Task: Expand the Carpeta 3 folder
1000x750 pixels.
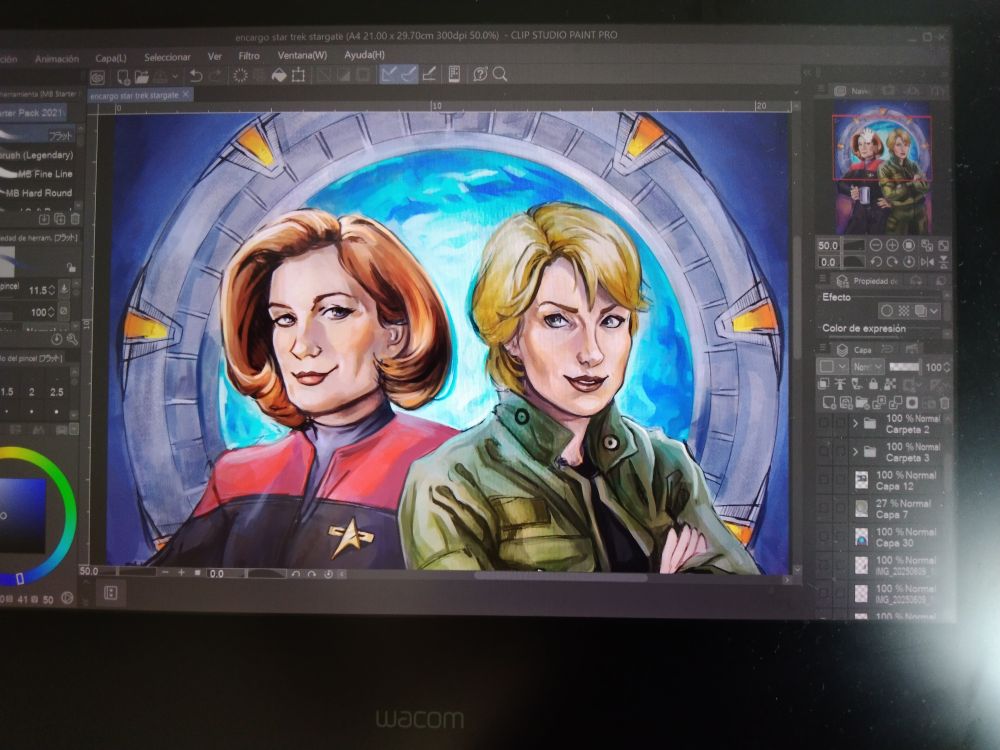Action: (x=855, y=452)
